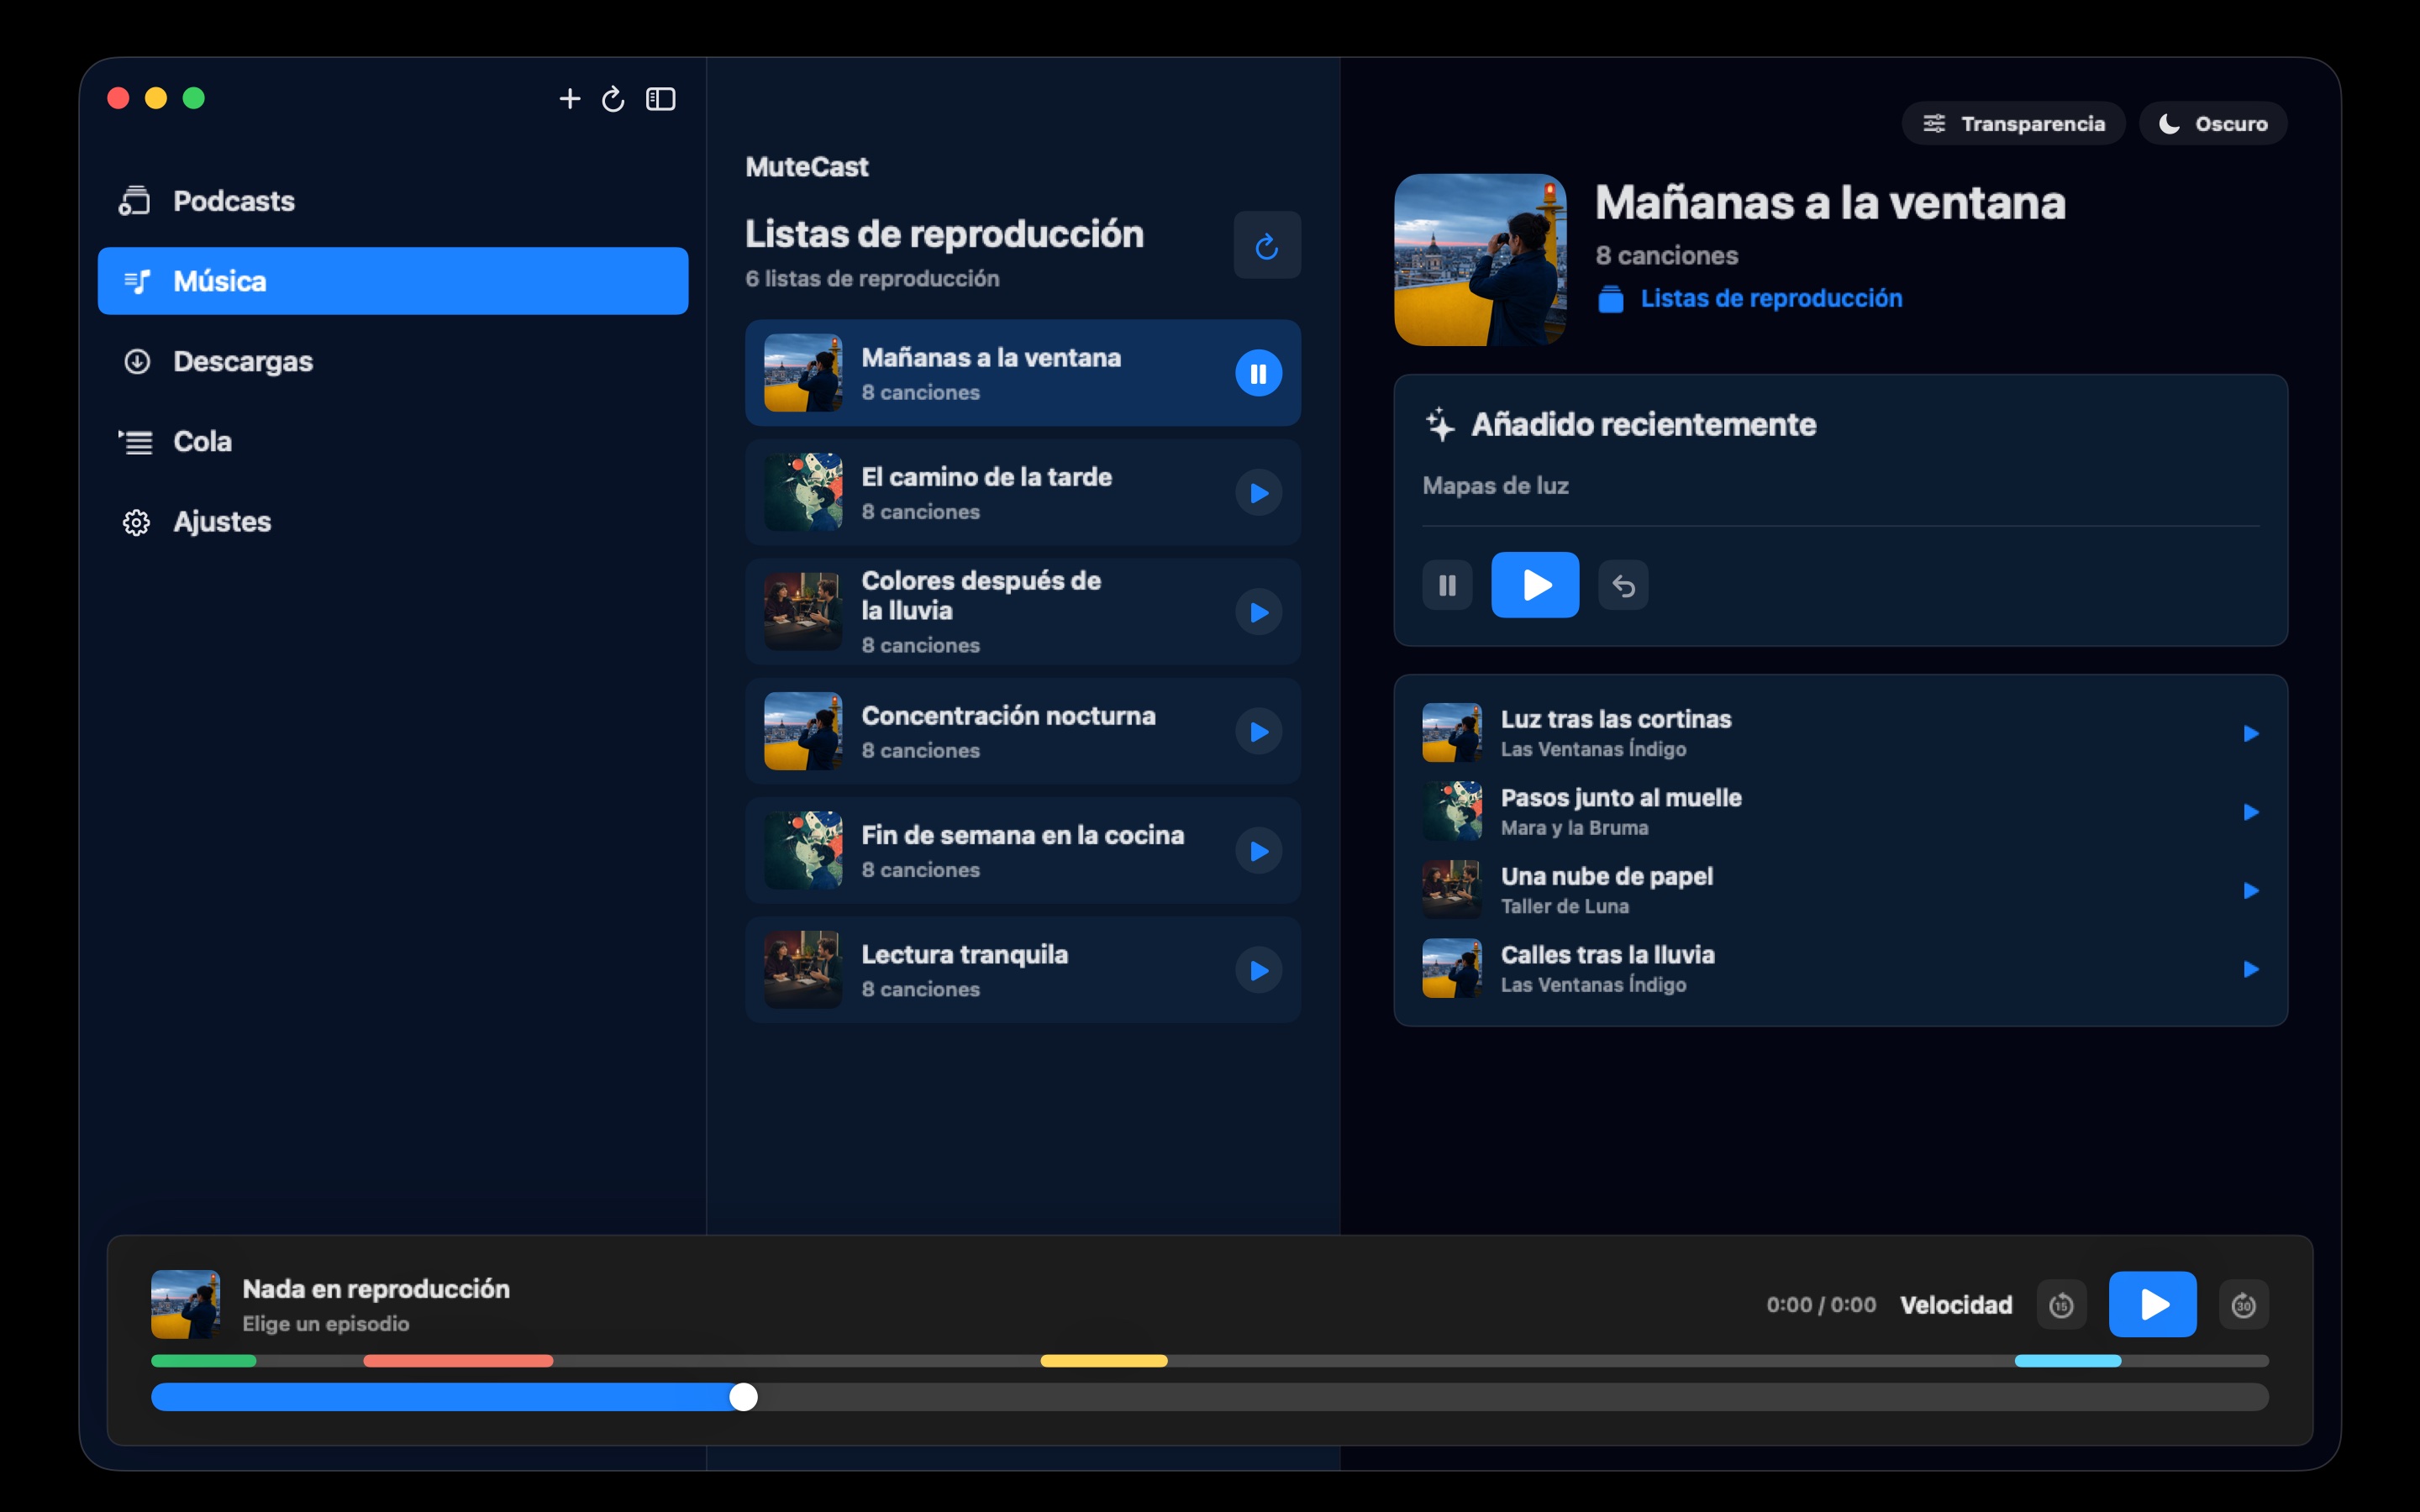
Task: Select the Concentración nocturna title
Action: tap(1008, 716)
